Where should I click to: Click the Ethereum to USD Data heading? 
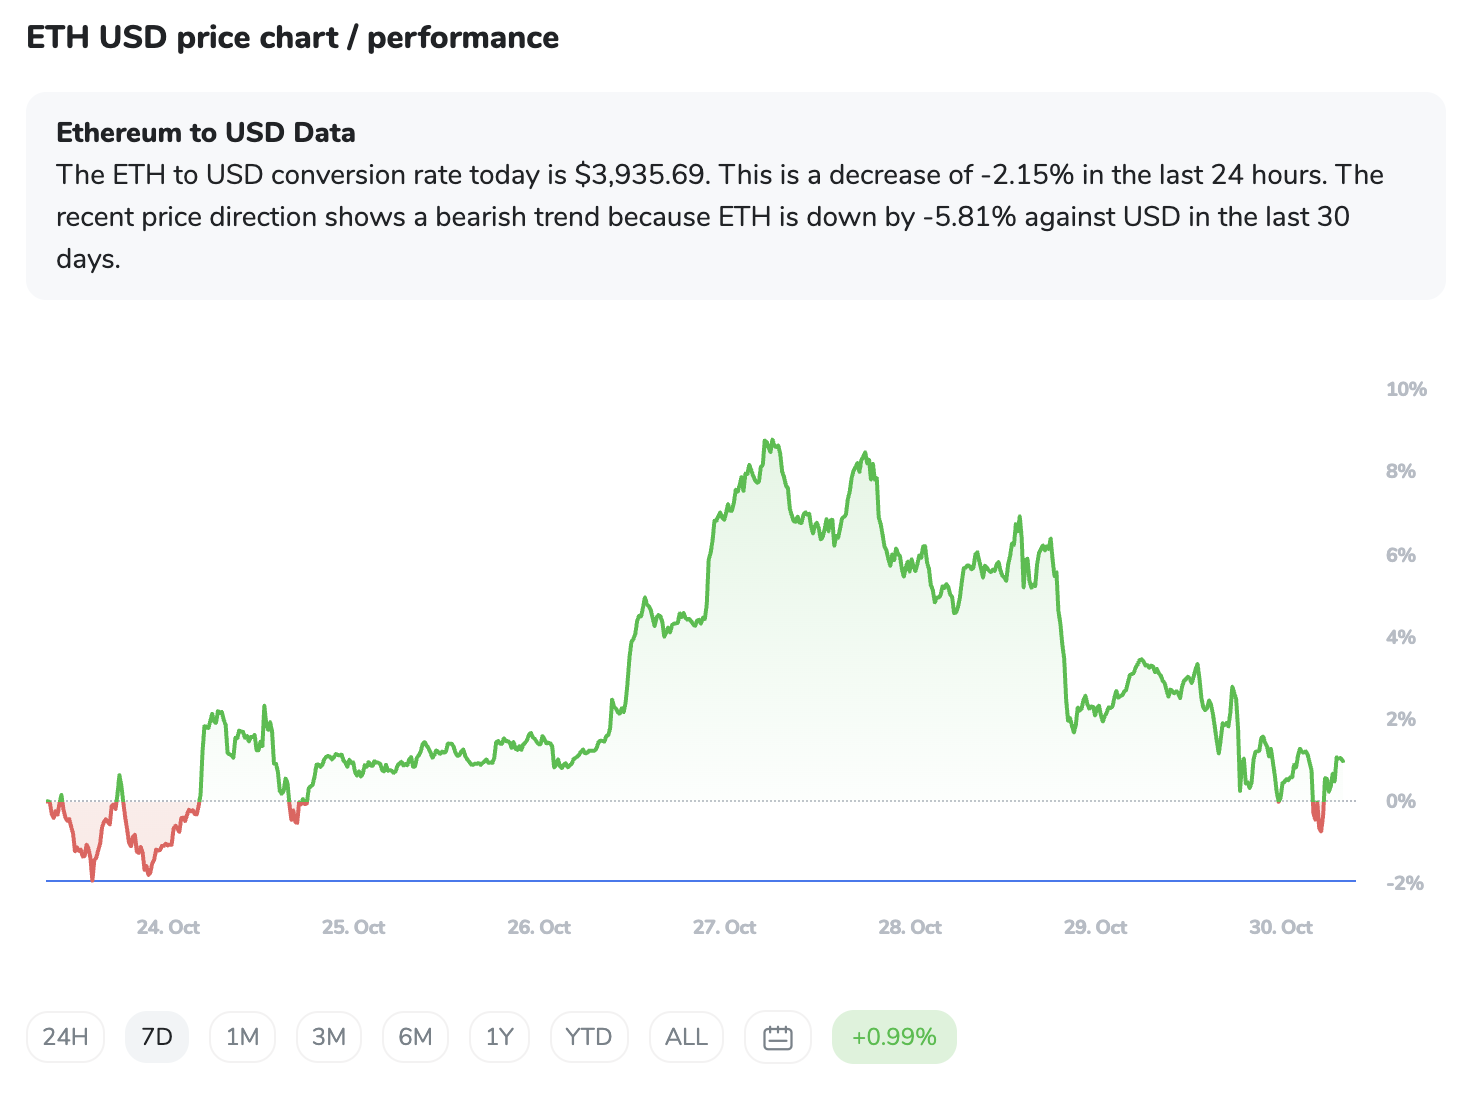coord(206,133)
